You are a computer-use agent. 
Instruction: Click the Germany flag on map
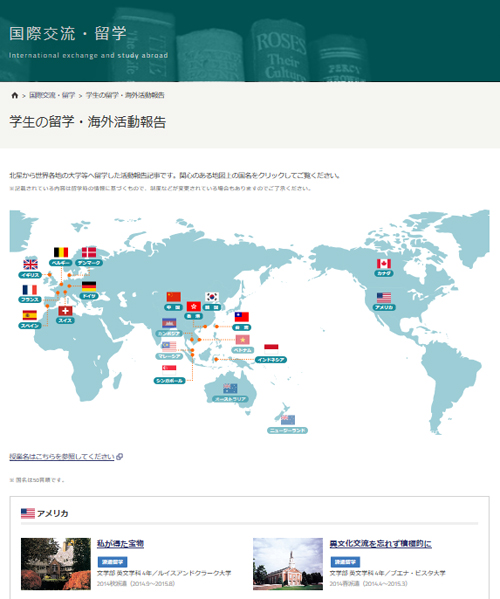(x=89, y=286)
